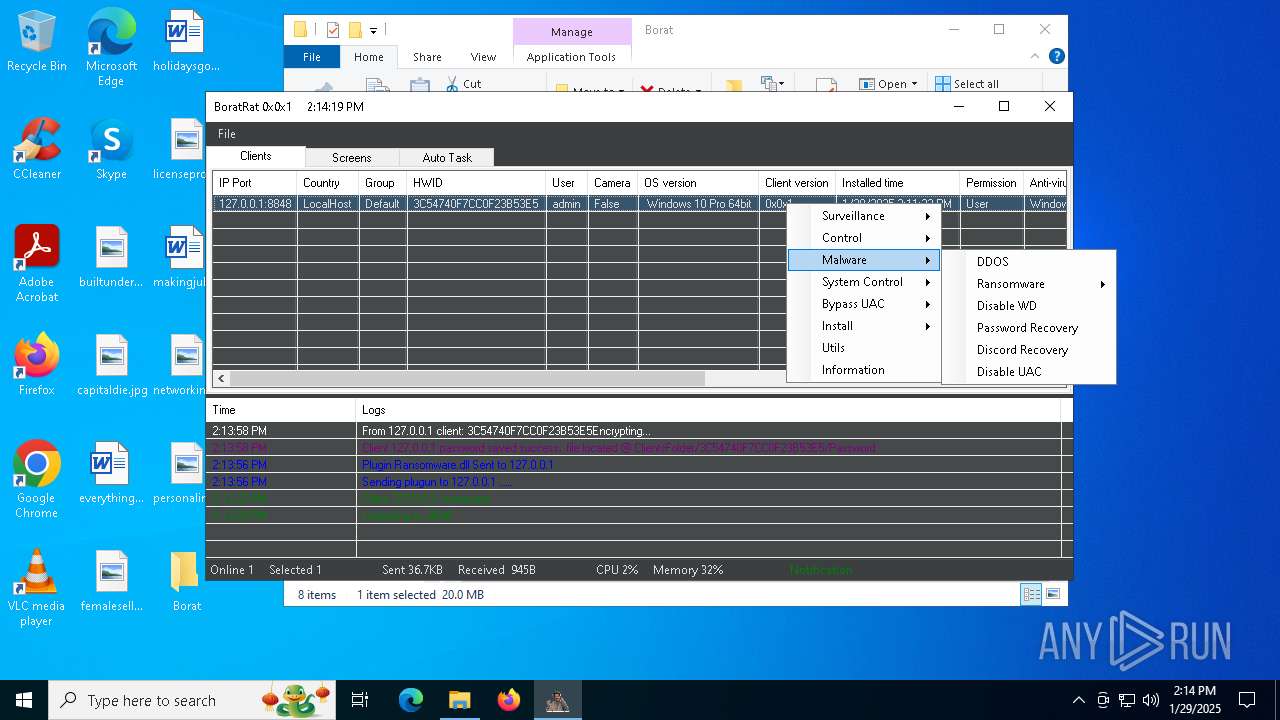Image resolution: width=1280 pixels, height=720 pixels.
Task: Expand the Ransomware submenu
Action: coord(1029,284)
